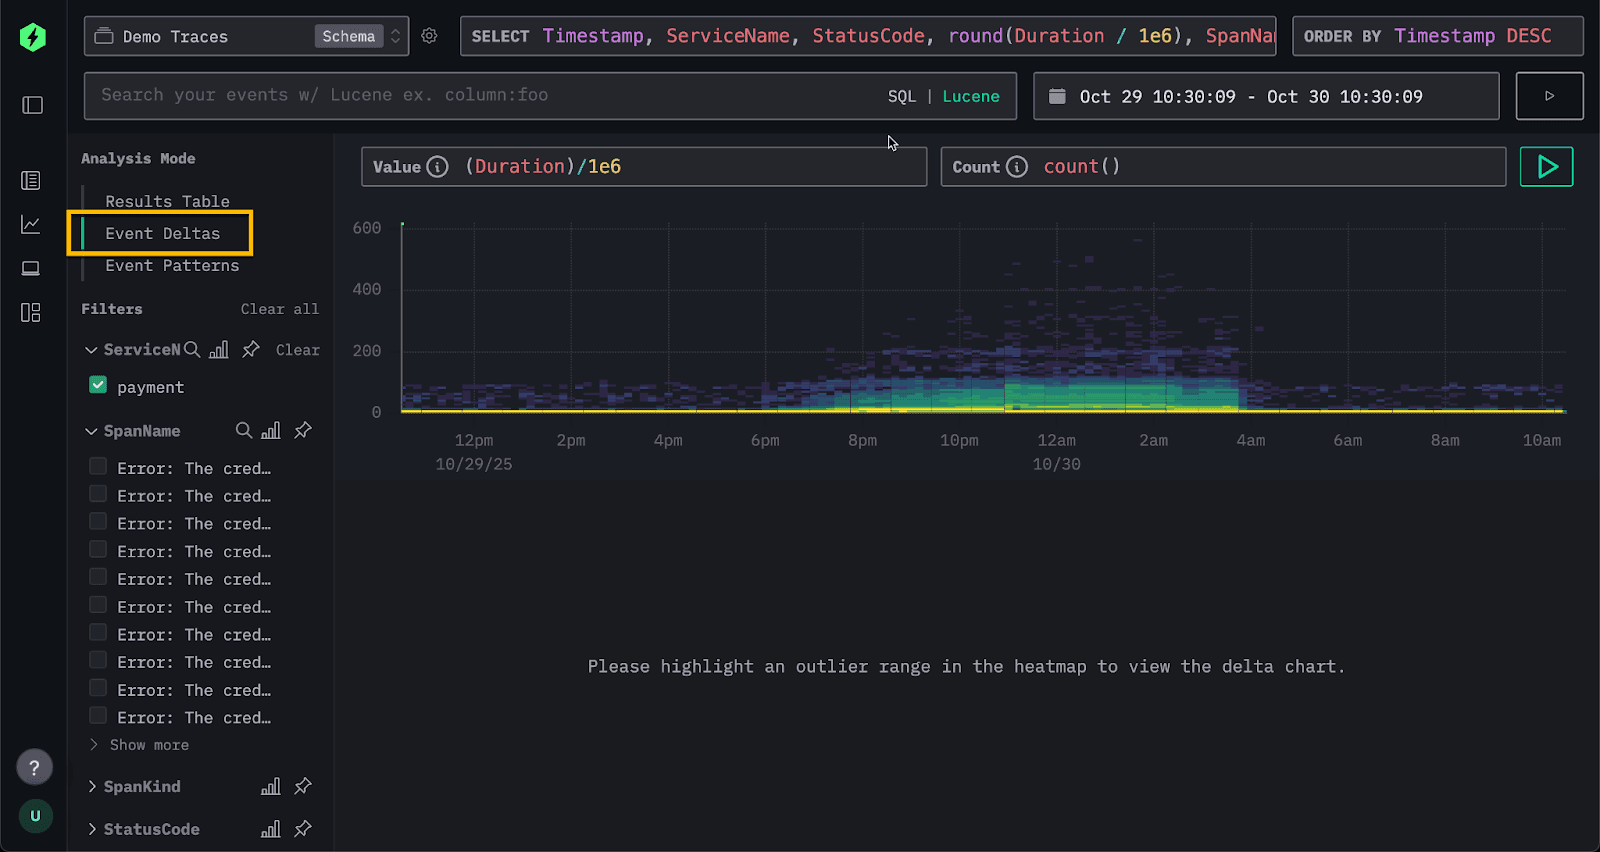
Task: Click the Value info icon
Action: click(x=437, y=167)
